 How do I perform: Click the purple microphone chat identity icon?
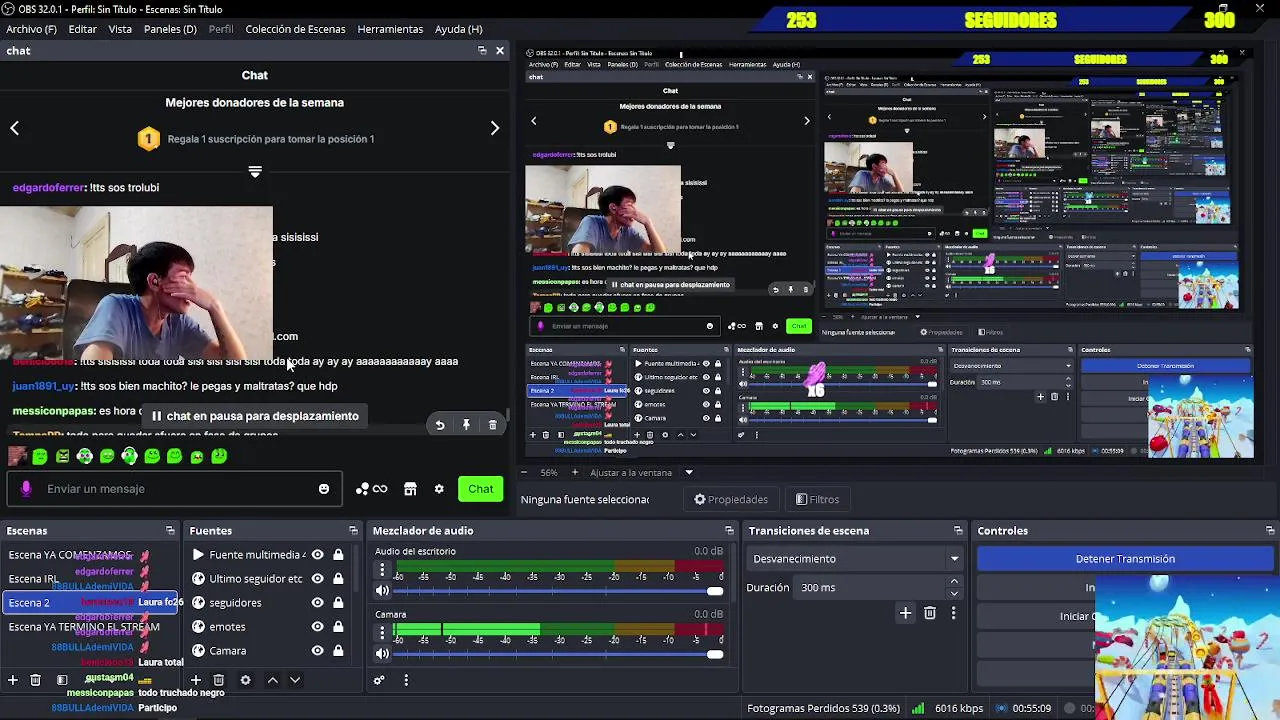pos(26,489)
